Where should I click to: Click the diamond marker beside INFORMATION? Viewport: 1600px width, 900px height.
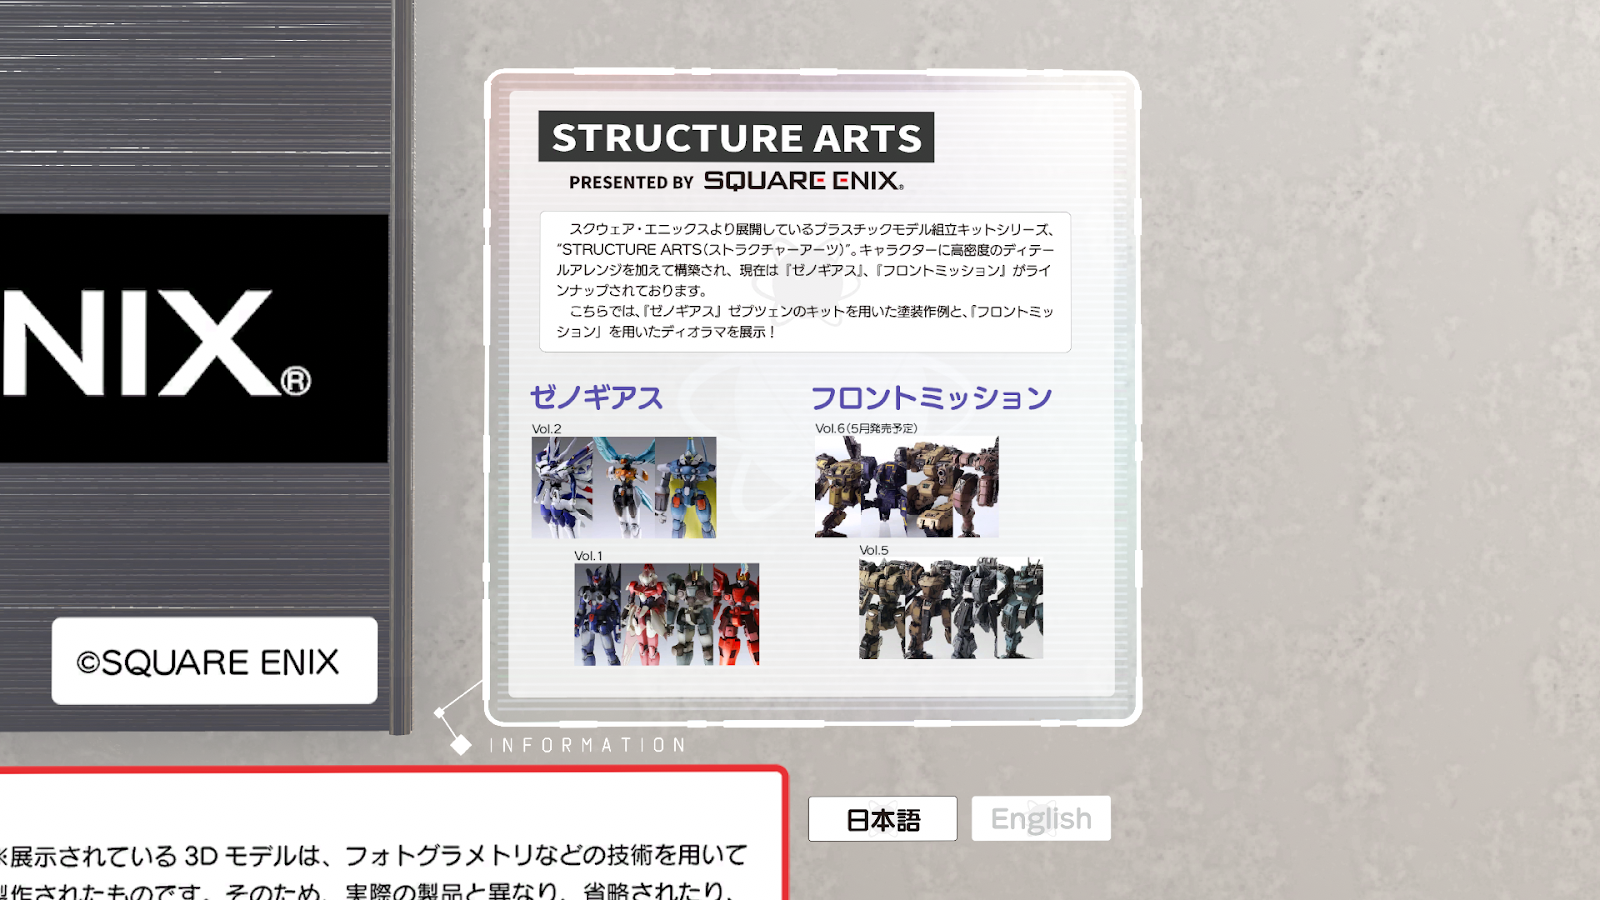pyautogui.click(x=461, y=745)
